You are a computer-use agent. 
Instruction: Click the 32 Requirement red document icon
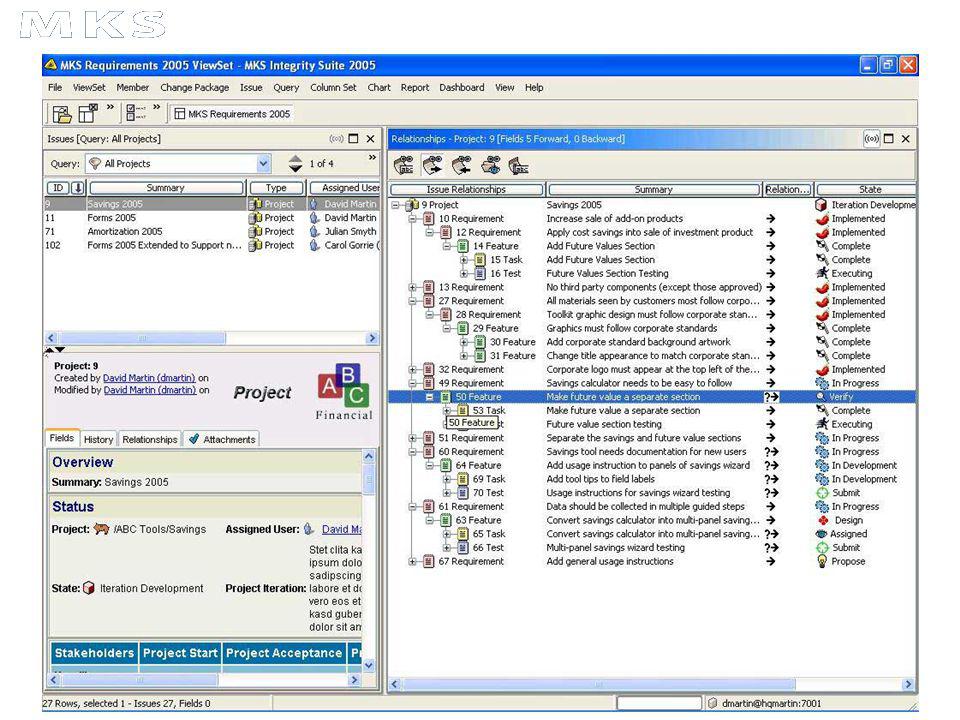(429, 370)
